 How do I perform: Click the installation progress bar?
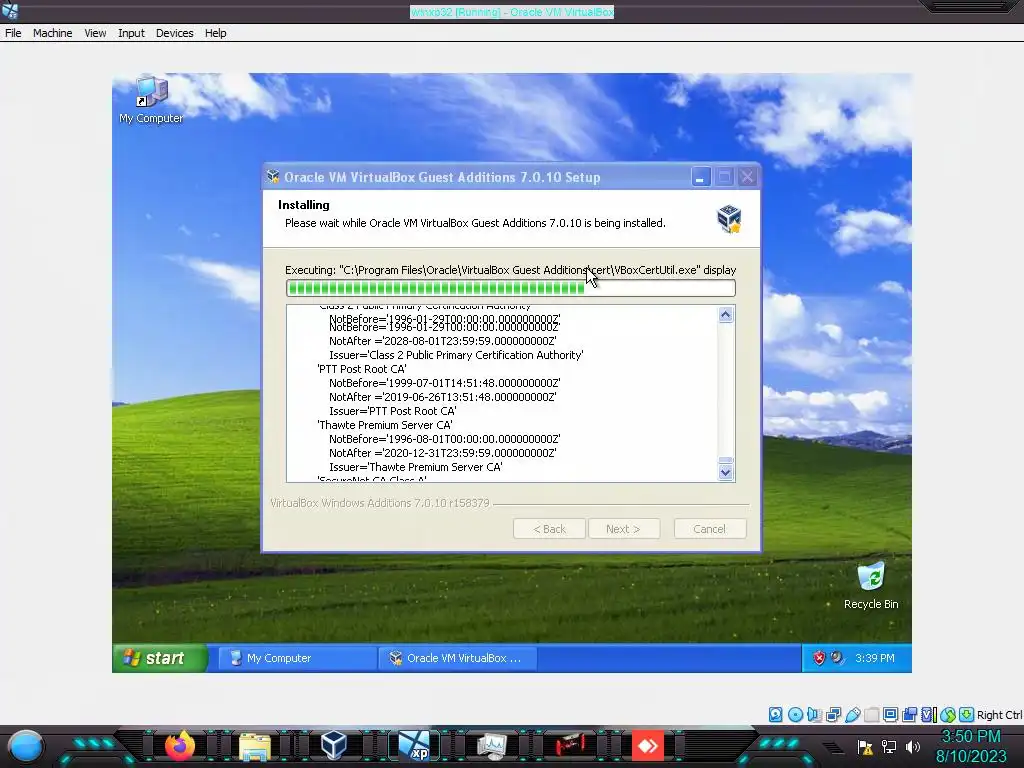[x=511, y=288]
